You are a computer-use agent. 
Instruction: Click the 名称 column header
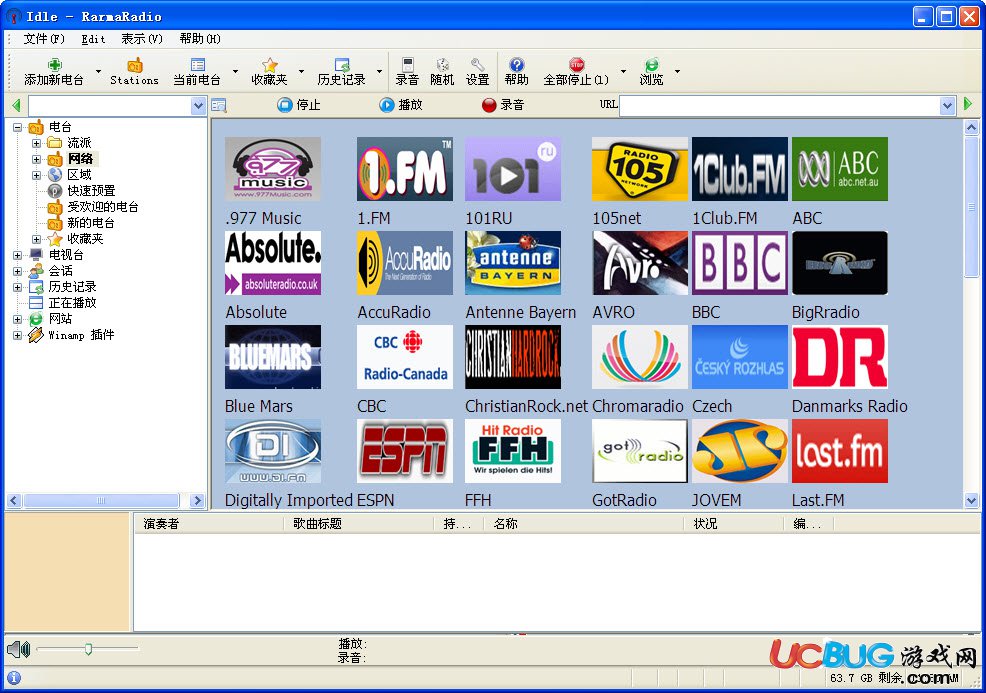pos(584,524)
